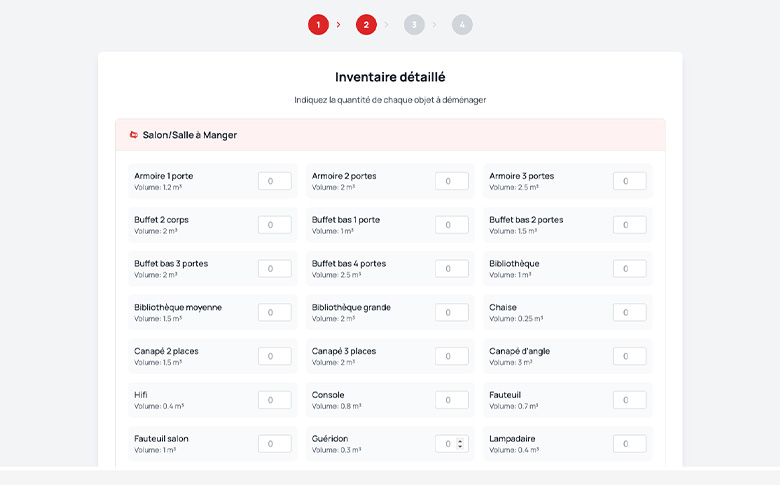Open the step 4 circle
This screenshot has width=780, height=485.
point(462,25)
